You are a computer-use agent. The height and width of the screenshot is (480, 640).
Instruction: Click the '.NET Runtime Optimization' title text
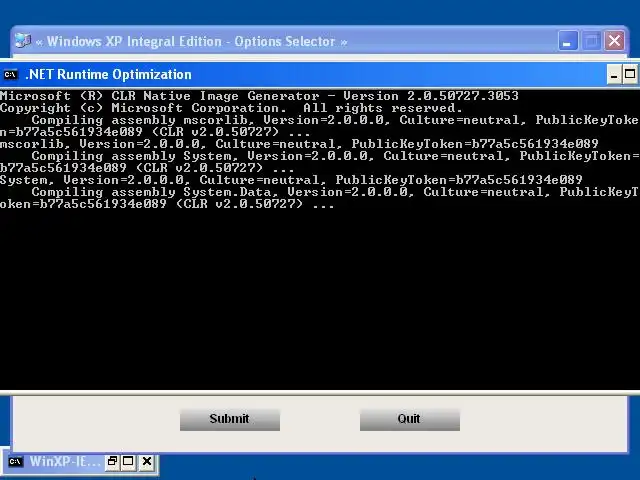(x=108, y=75)
